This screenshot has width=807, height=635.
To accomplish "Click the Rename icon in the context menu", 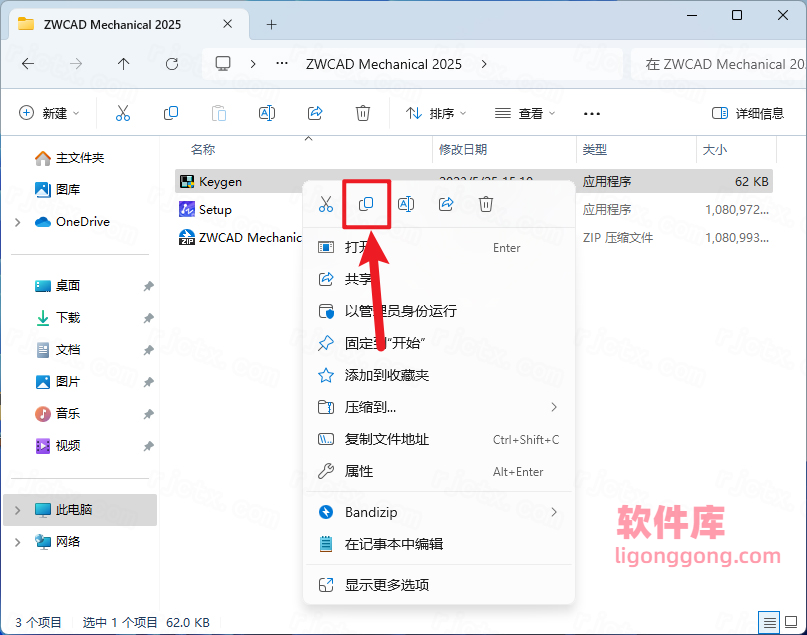I will [406, 204].
